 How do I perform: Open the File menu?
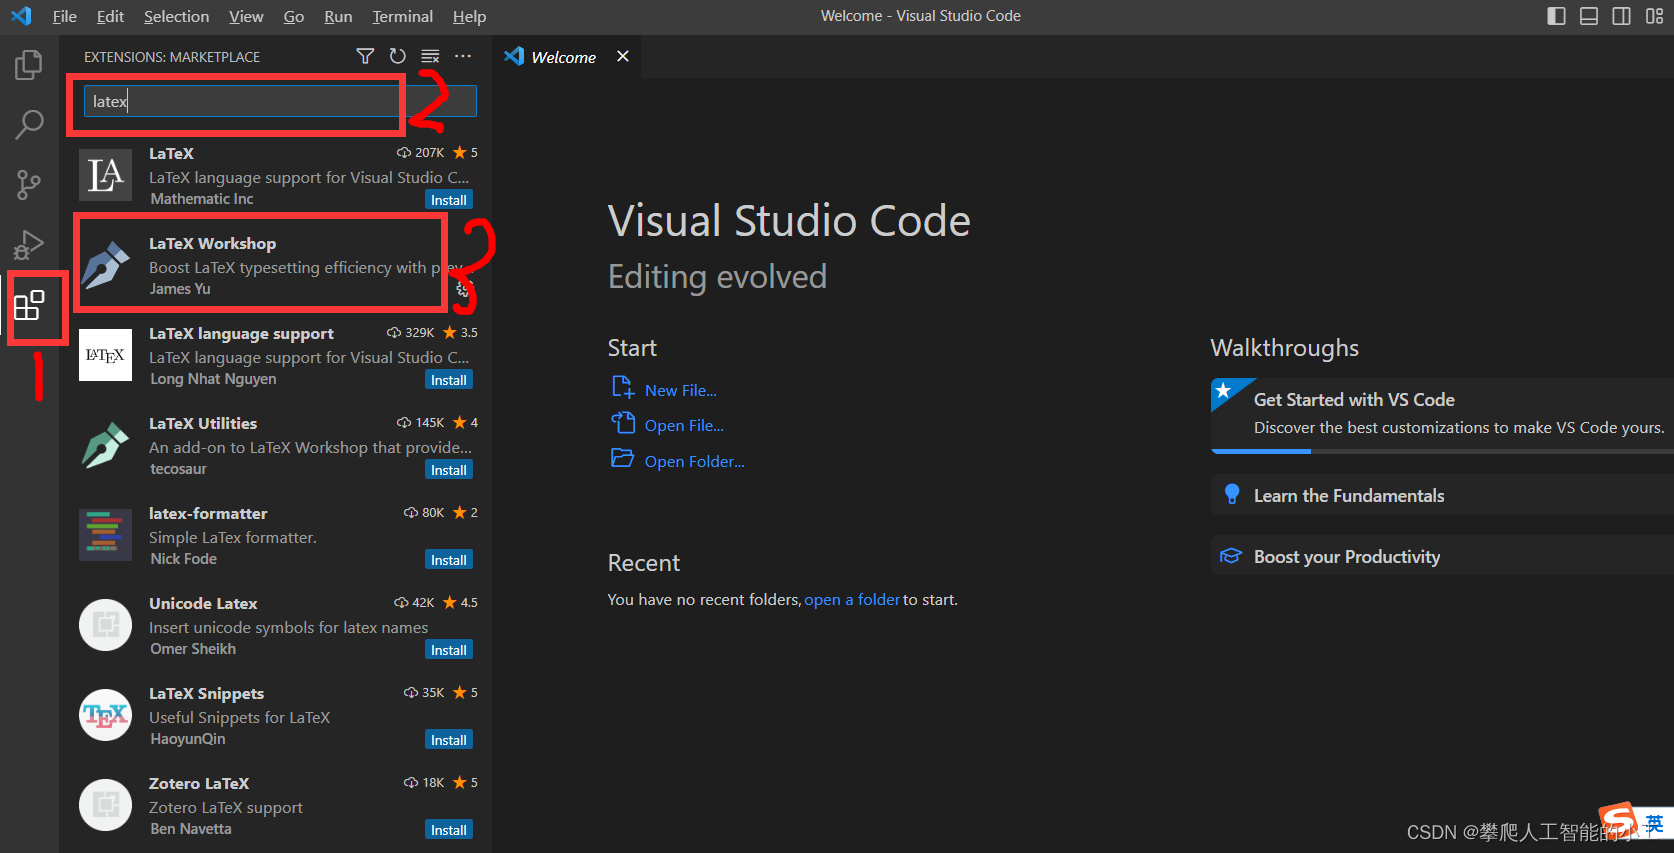point(64,16)
